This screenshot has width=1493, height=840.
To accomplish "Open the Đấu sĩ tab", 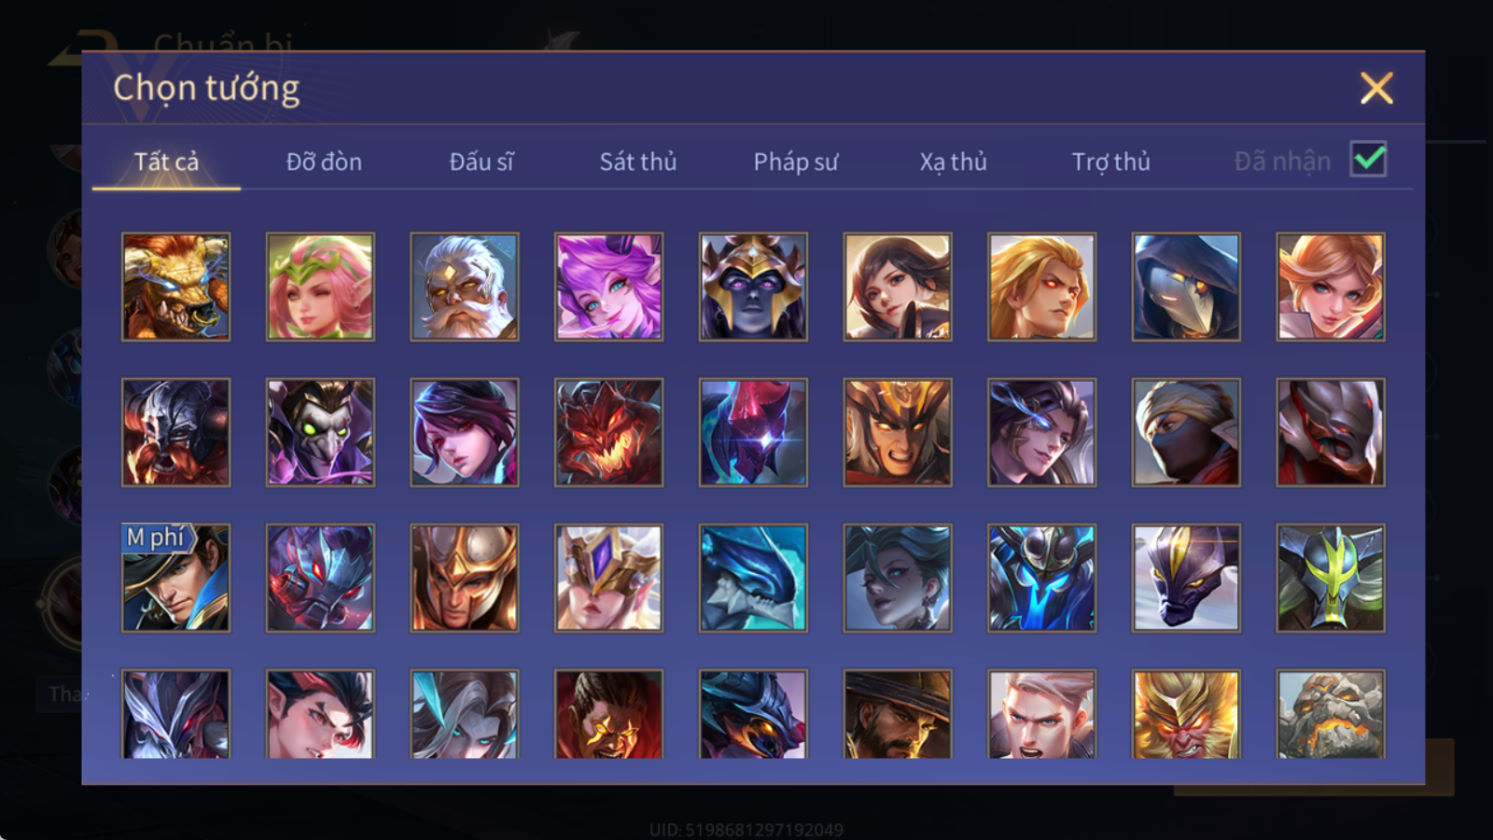I will tap(481, 161).
